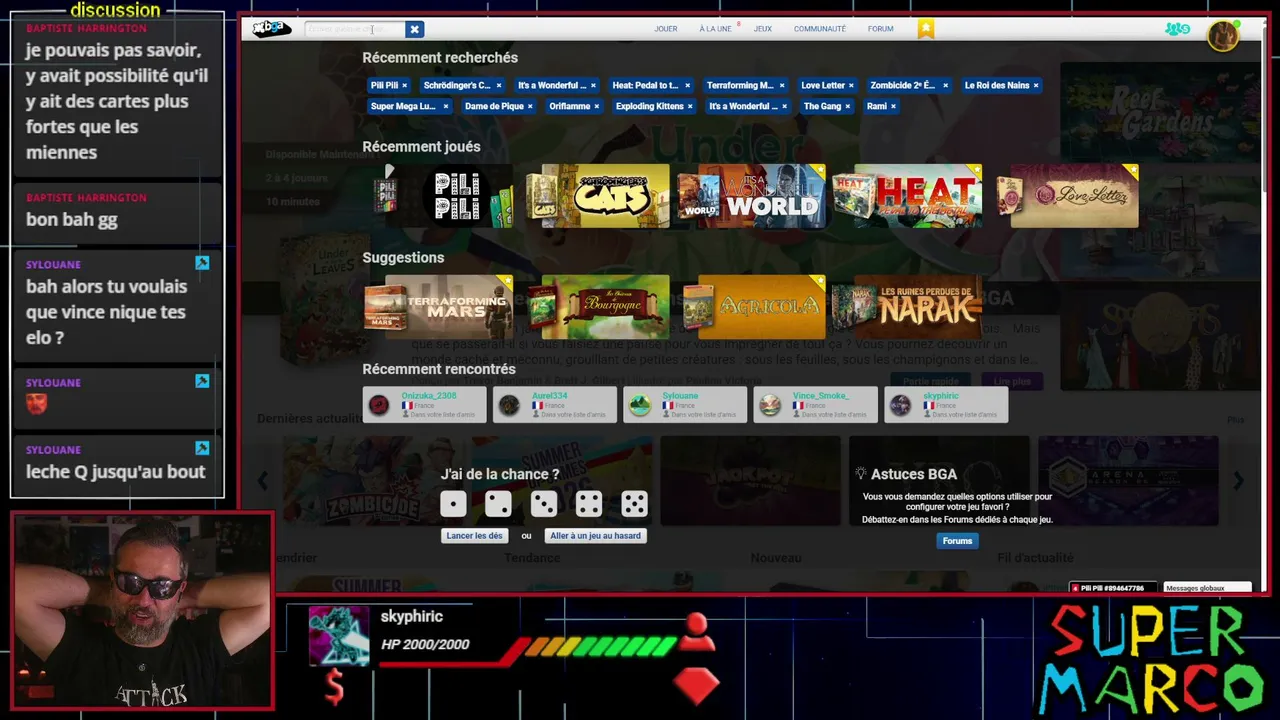Click the three-pip die
This screenshot has width=1280, height=720.
click(544, 504)
